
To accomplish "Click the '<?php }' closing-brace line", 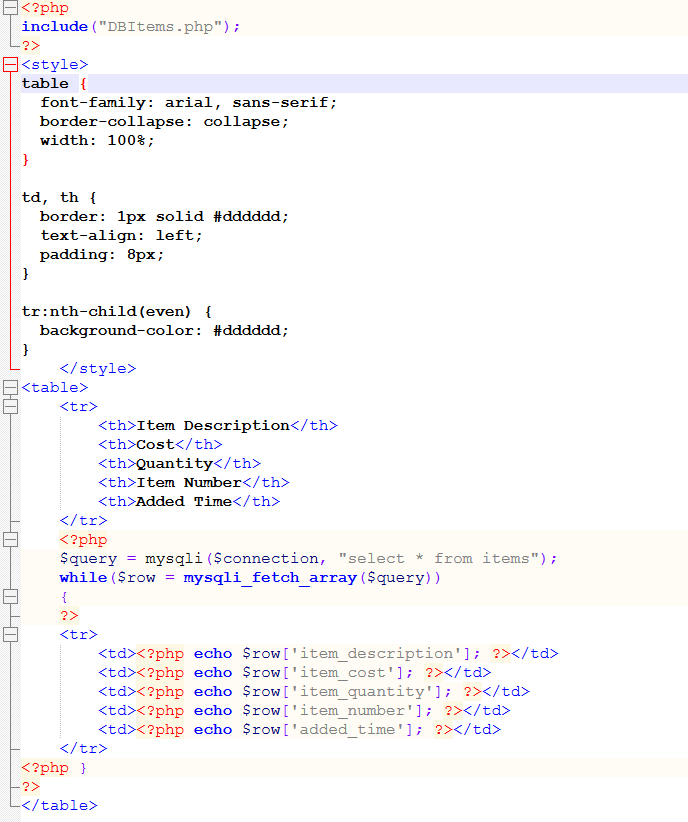I will point(54,767).
